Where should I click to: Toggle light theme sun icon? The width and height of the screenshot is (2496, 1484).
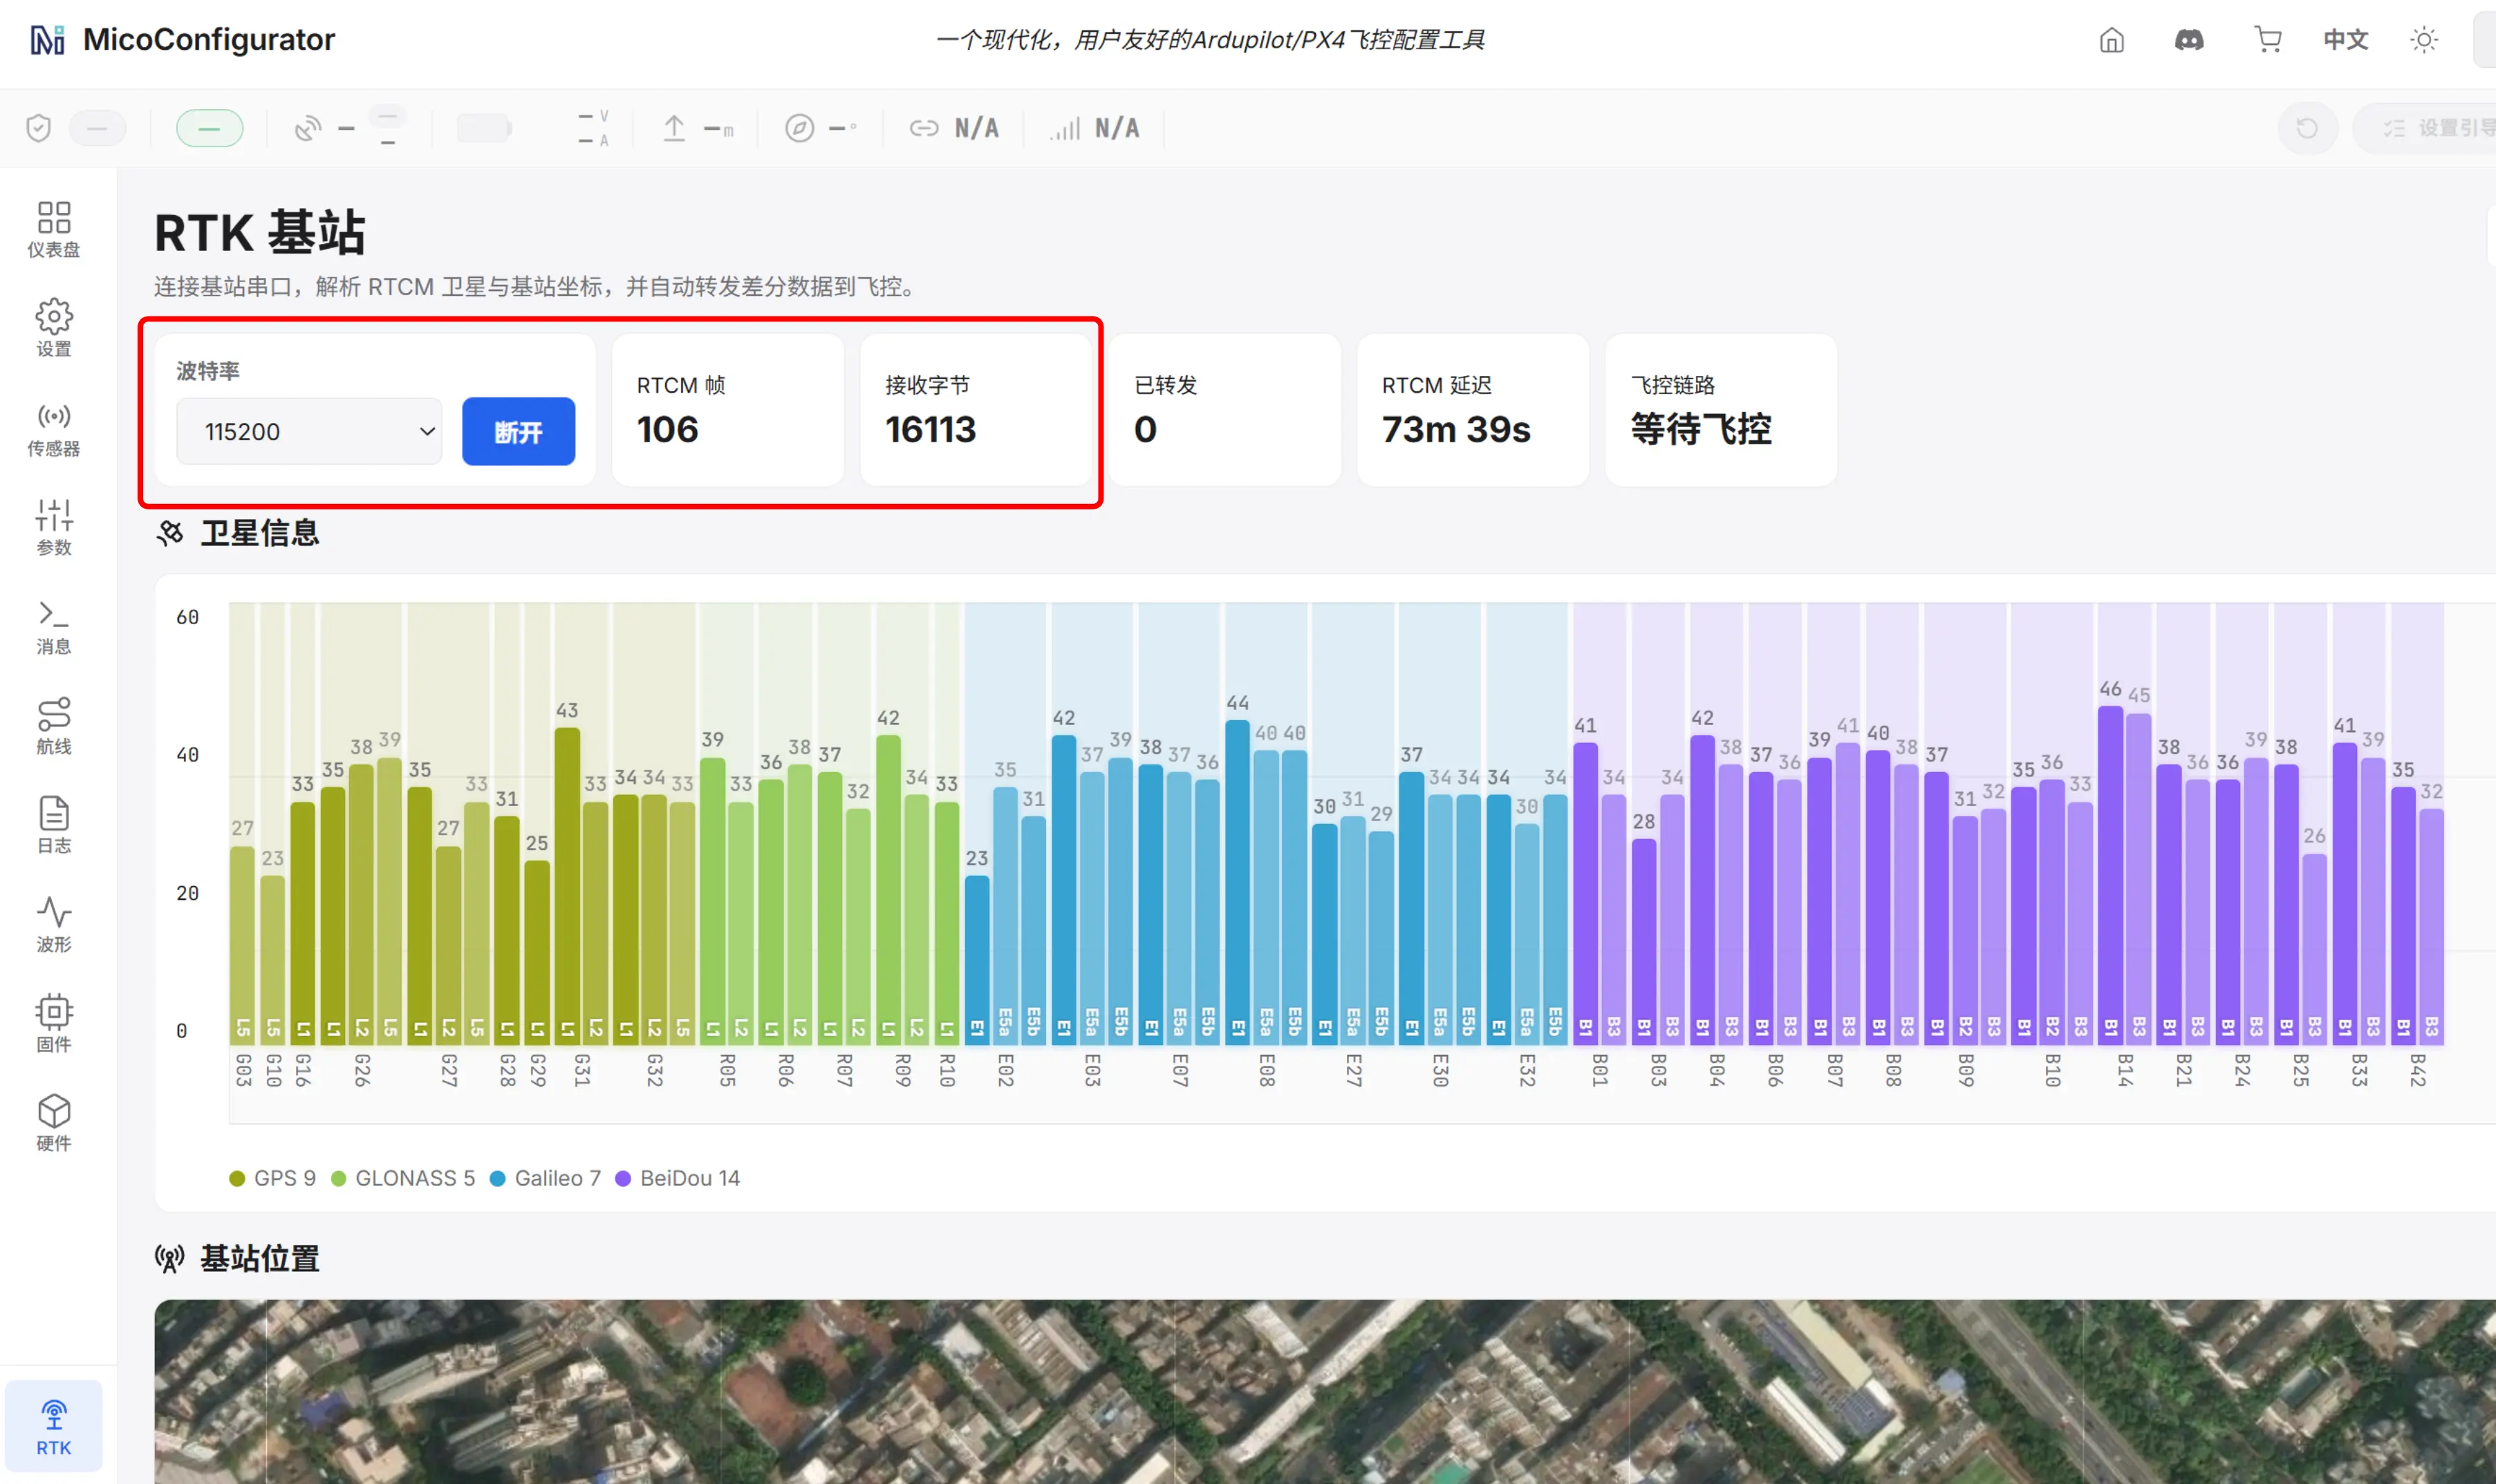tap(2424, 40)
